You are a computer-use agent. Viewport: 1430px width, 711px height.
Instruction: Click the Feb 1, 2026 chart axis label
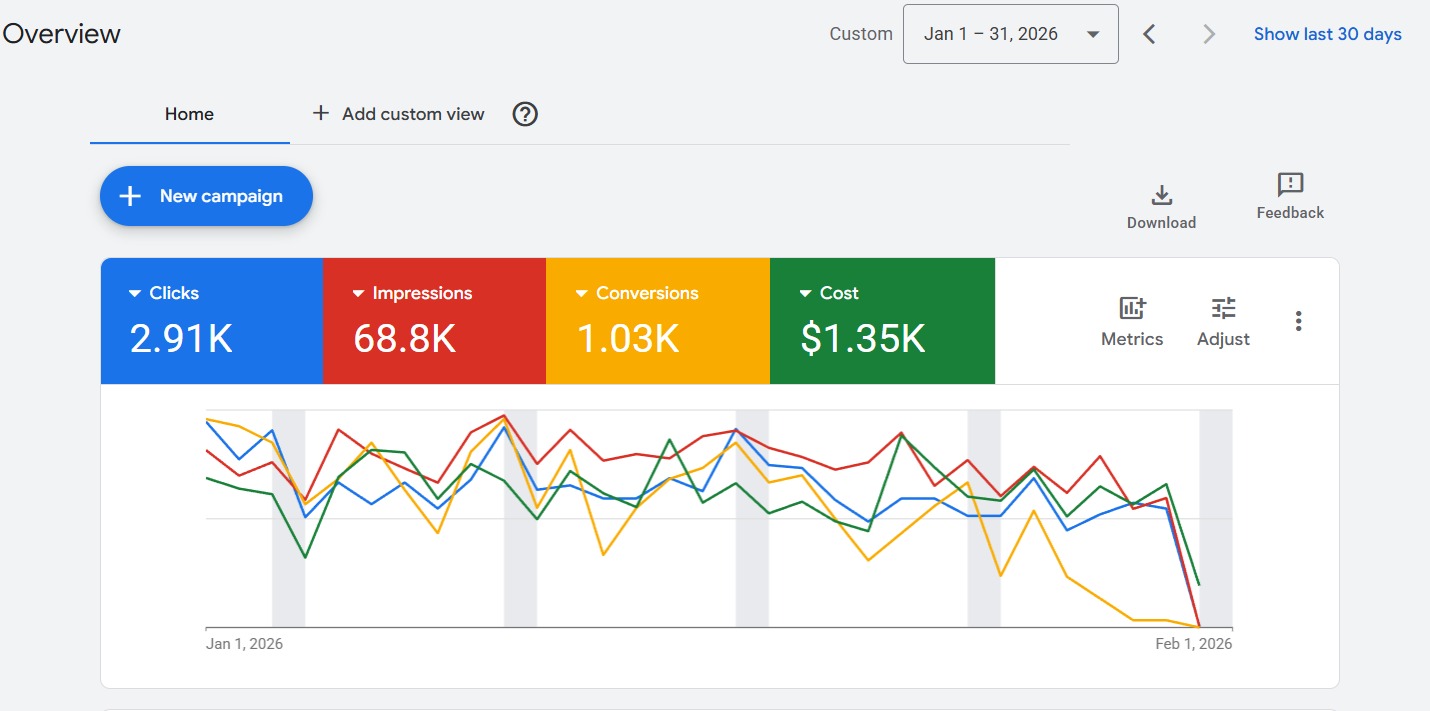point(1193,644)
